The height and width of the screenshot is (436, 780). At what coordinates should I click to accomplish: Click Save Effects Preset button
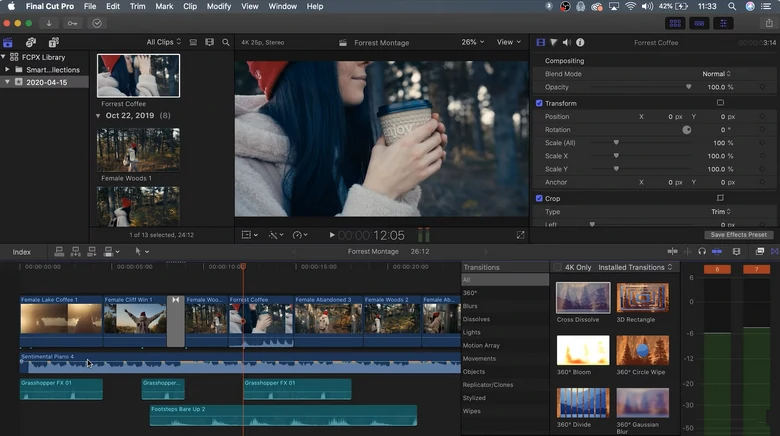pos(738,235)
